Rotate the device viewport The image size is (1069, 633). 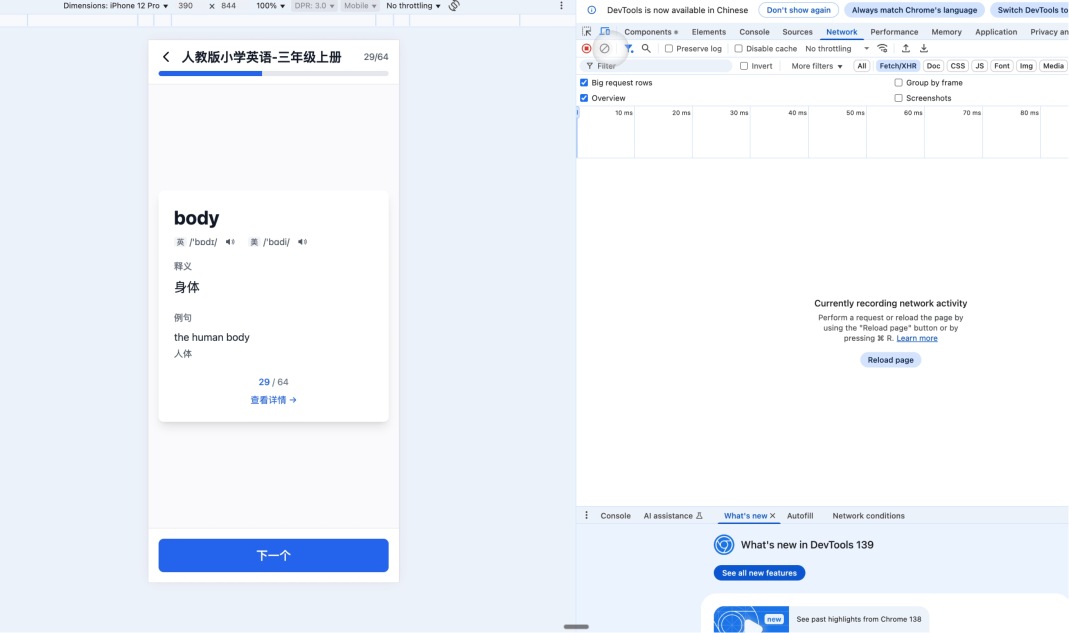click(x=454, y=6)
